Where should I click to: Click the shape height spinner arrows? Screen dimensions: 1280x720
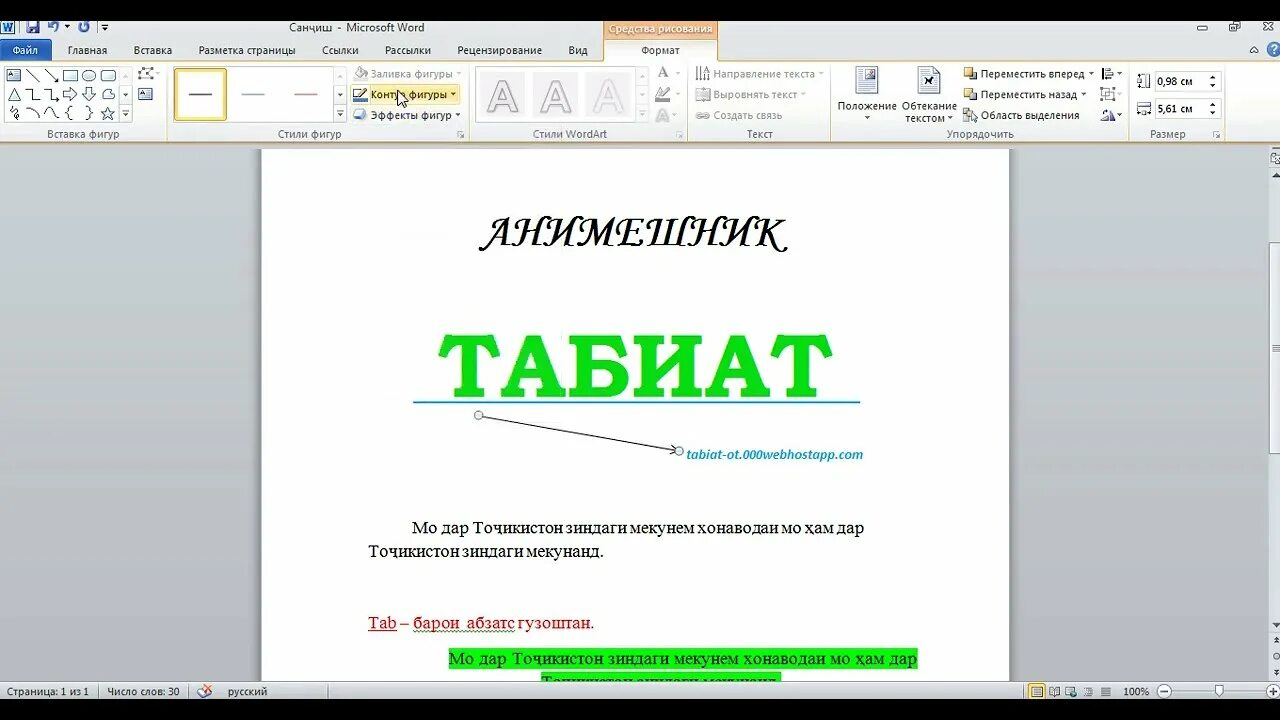[1213, 81]
